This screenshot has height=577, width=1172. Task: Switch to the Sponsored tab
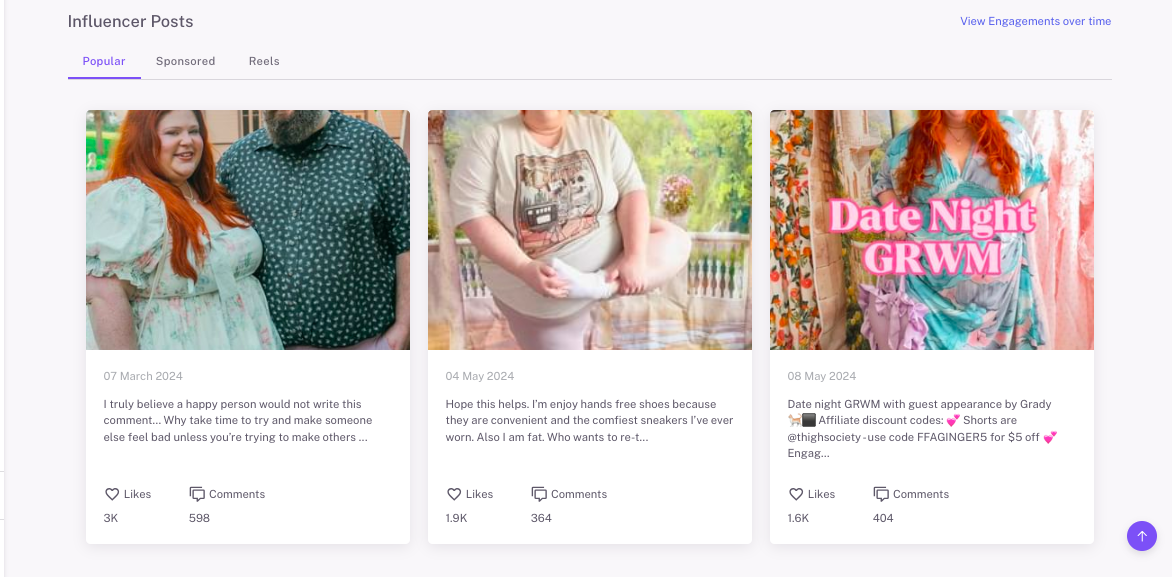pos(185,61)
